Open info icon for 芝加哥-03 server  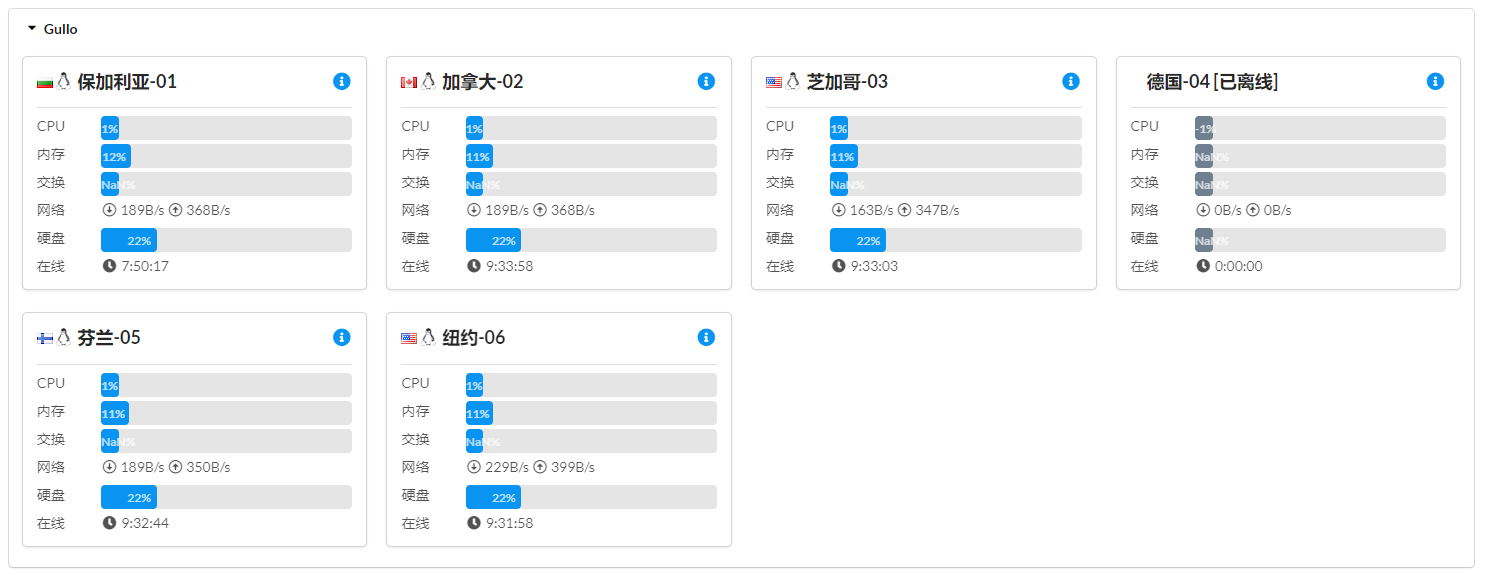pyautogui.click(x=1071, y=81)
